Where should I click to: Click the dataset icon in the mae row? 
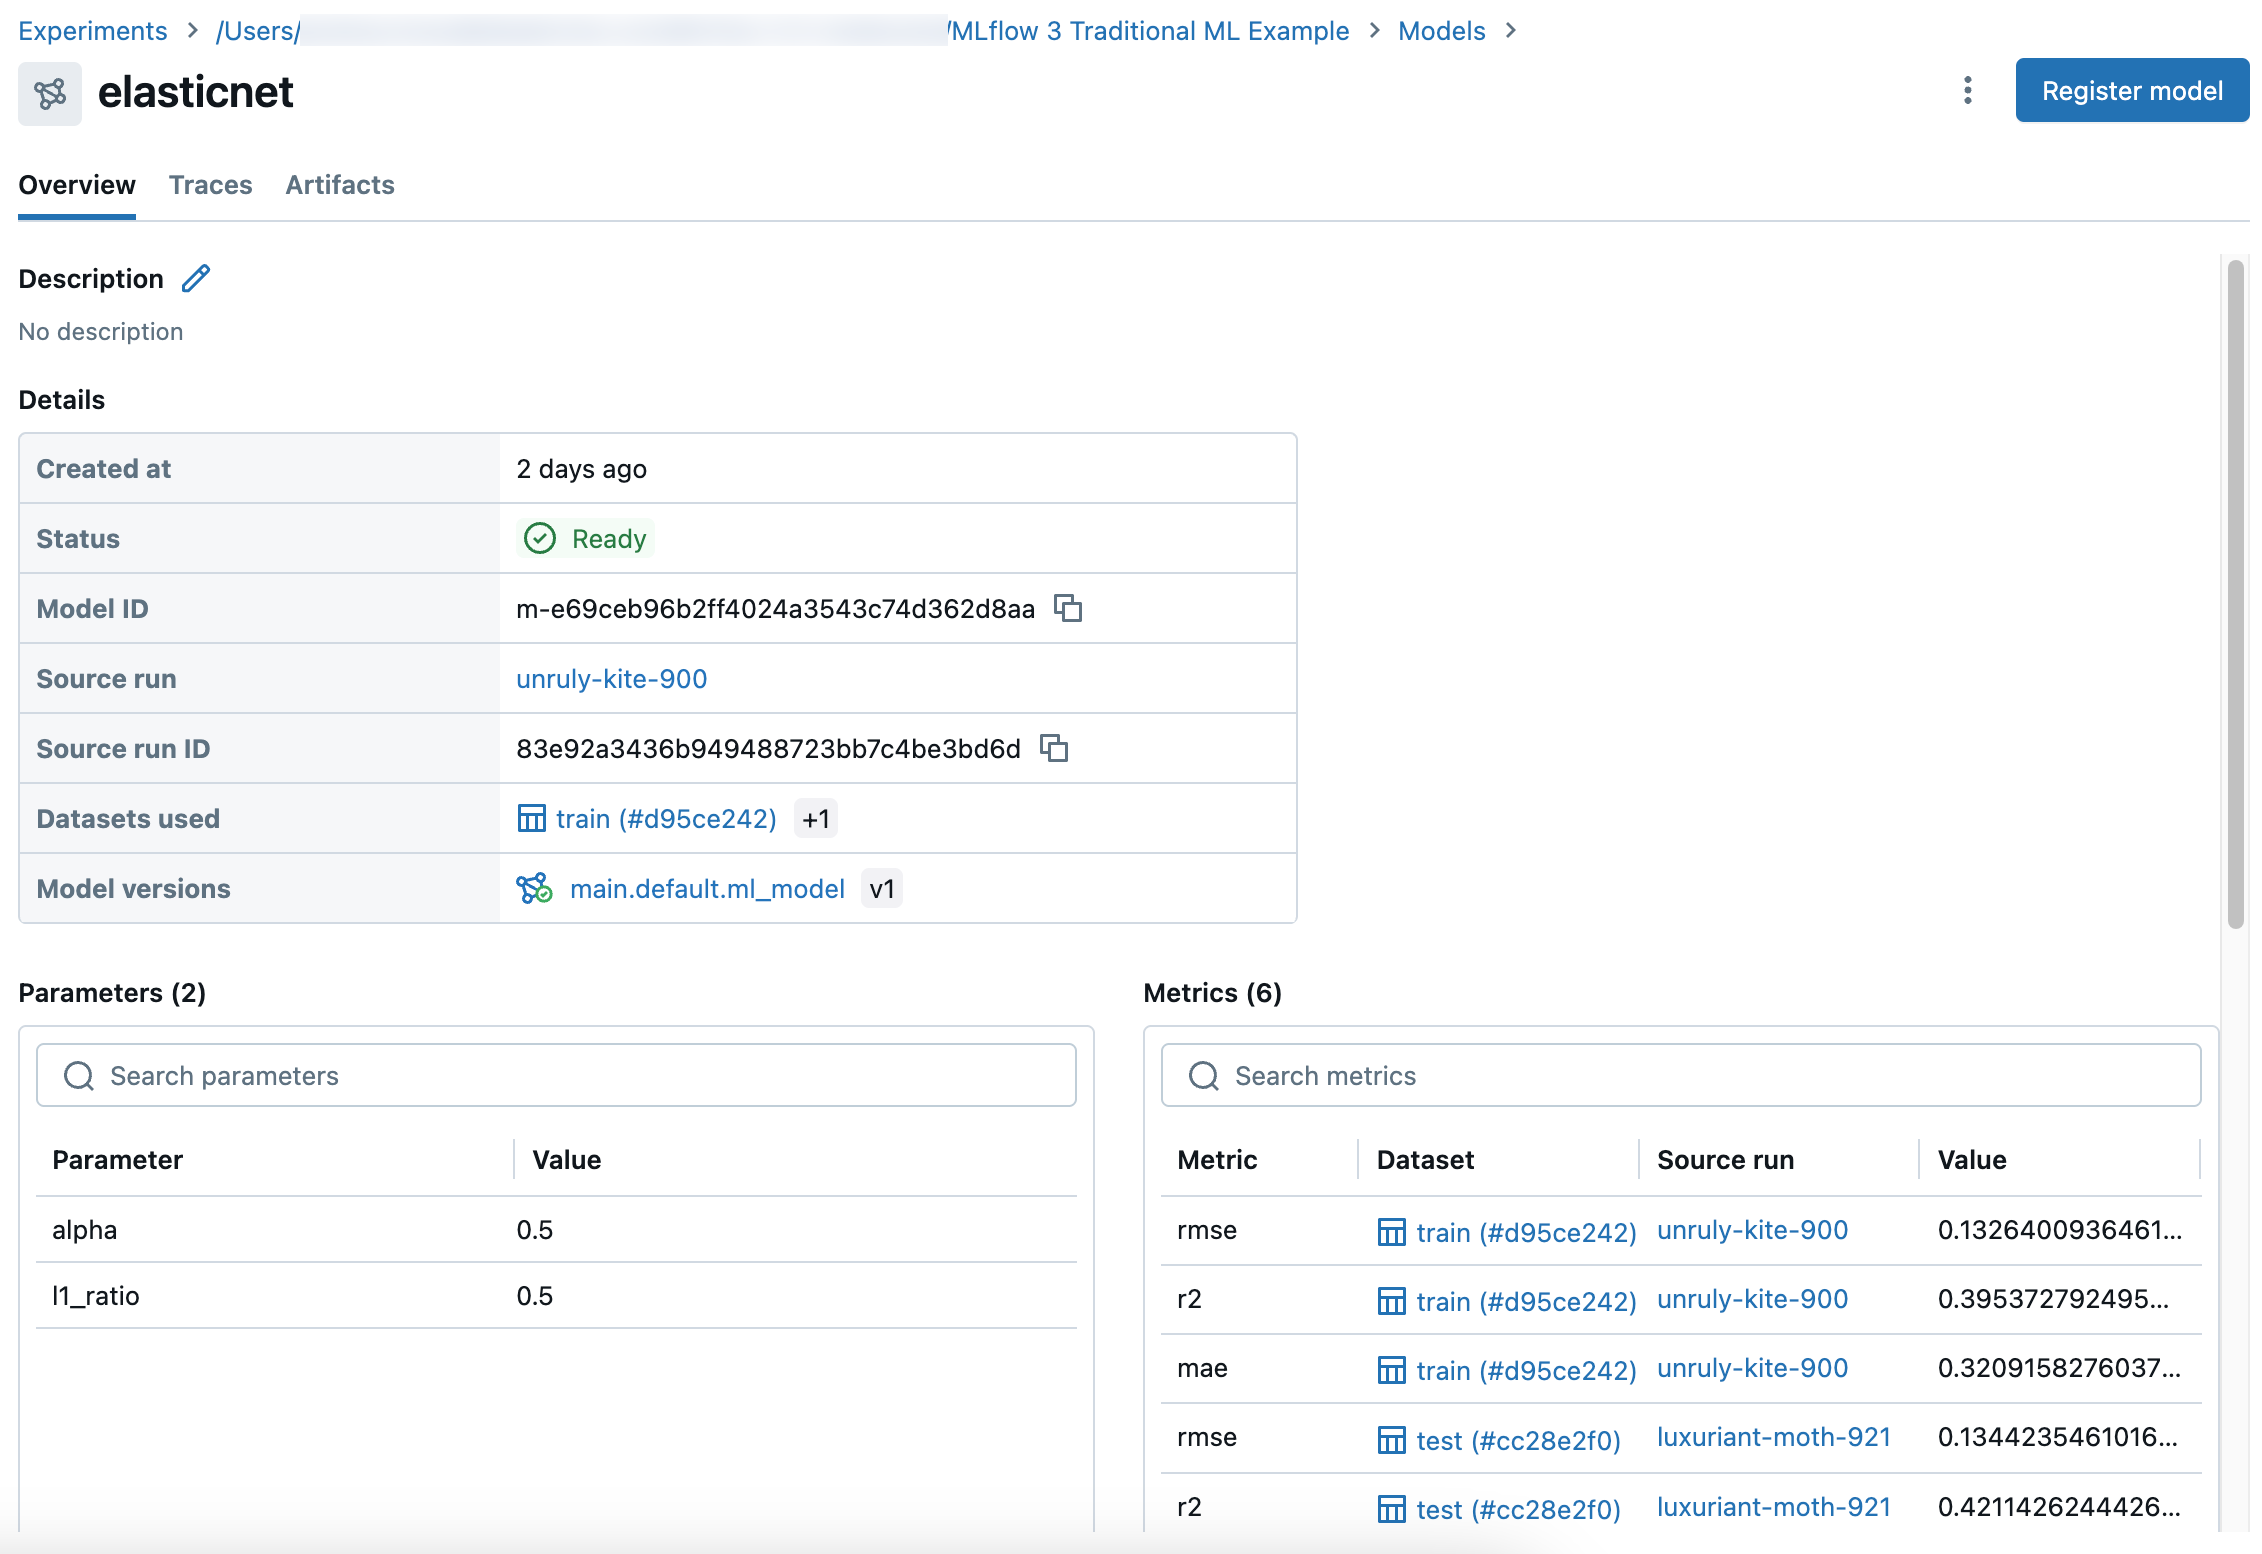click(1391, 1369)
